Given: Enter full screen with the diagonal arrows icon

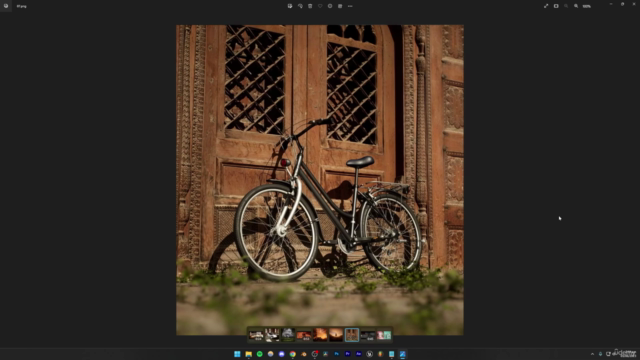Looking at the screenshot, I should (x=546, y=6).
